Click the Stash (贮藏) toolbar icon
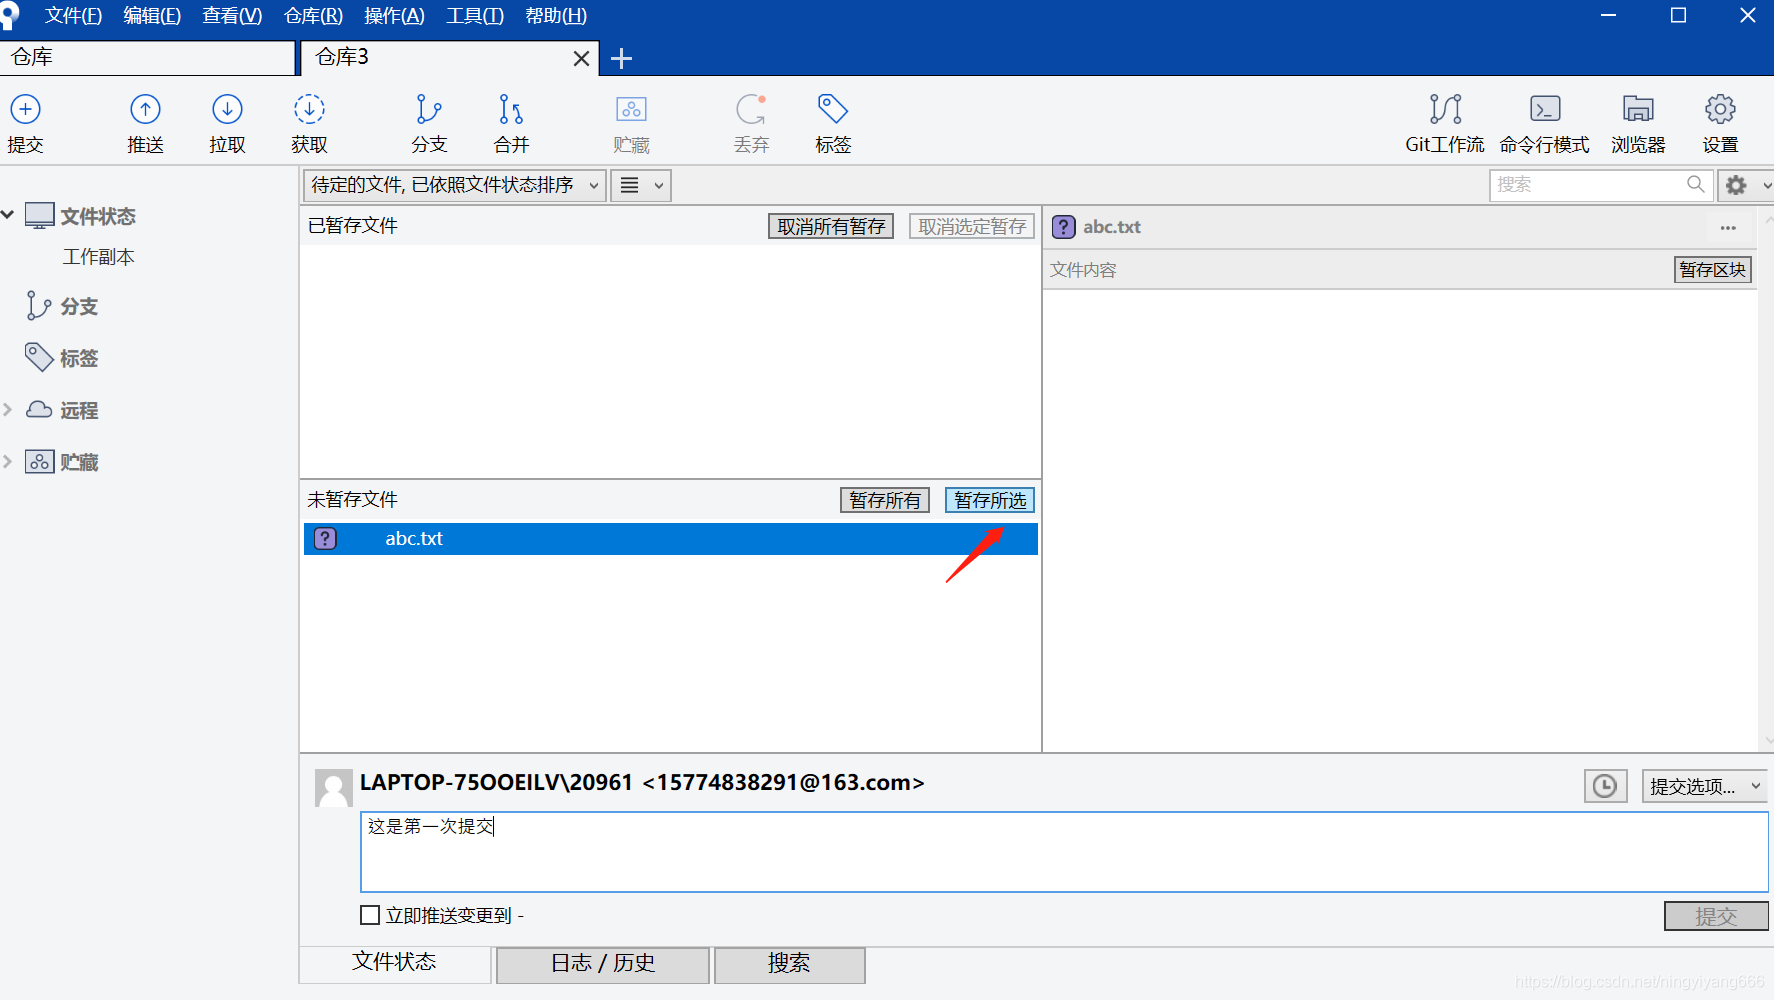 coord(631,109)
